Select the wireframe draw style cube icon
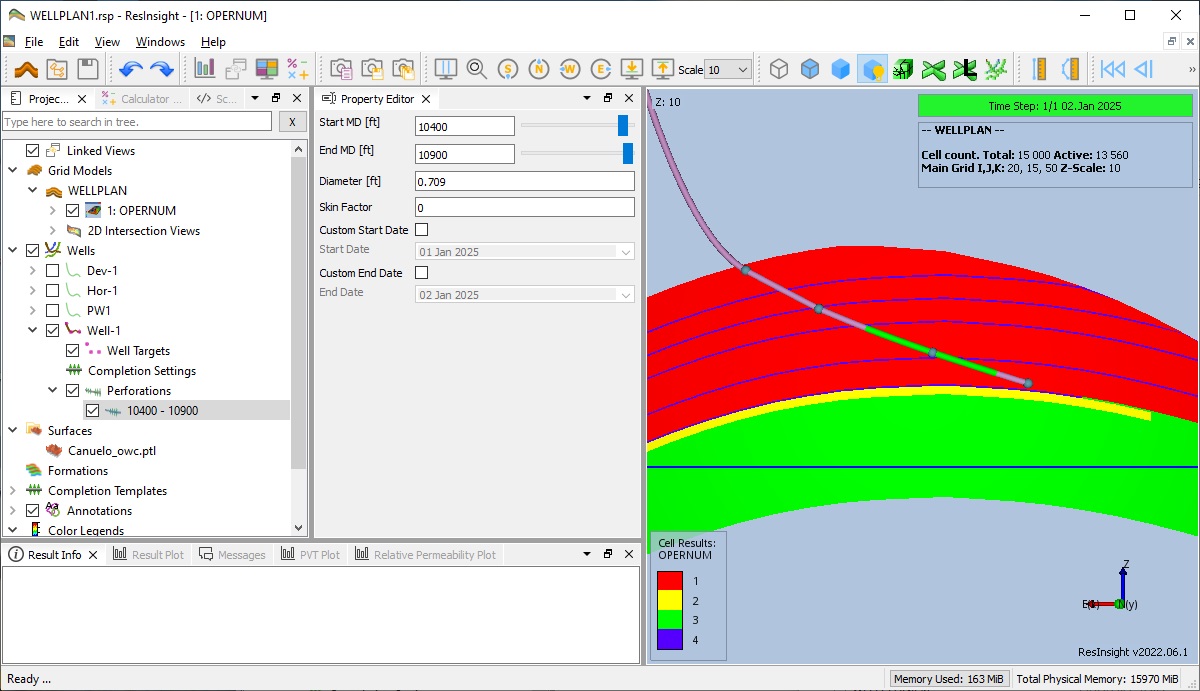This screenshot has width=1200, height=691. 779,68
